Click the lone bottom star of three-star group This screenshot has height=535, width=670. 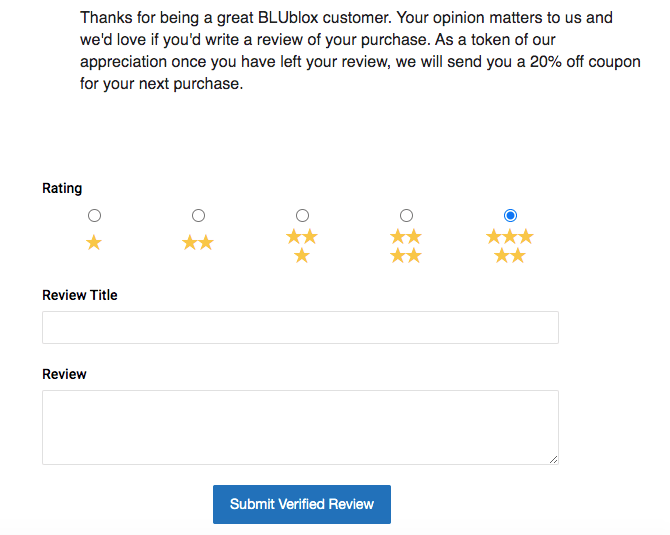point(302,256)
